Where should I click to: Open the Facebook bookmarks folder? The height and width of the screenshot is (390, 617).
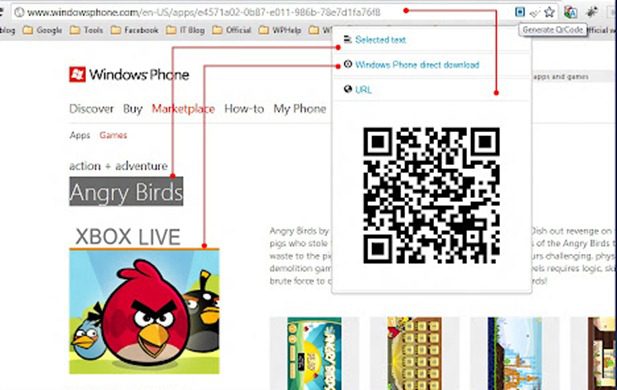[135, 30]
